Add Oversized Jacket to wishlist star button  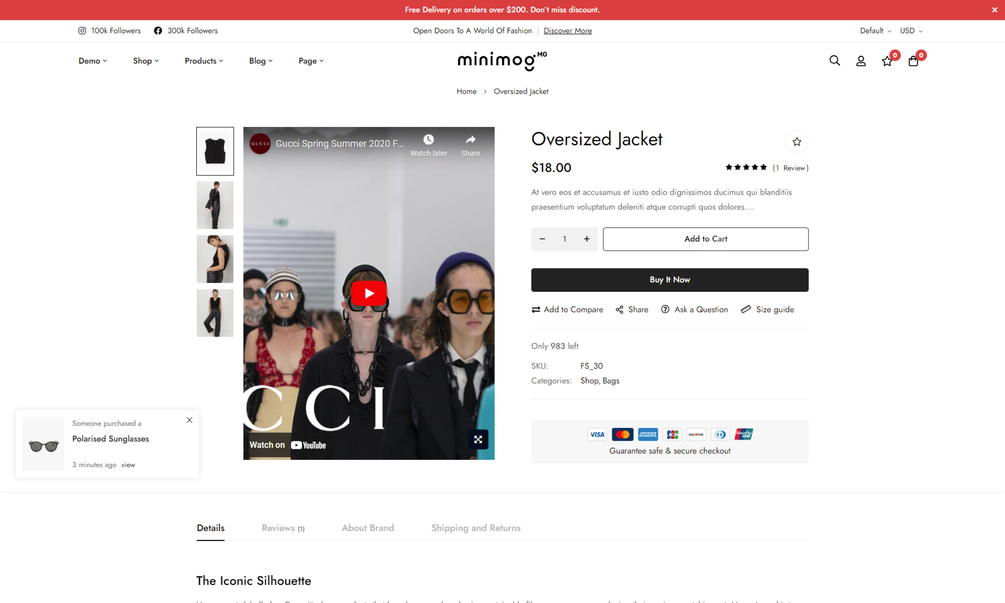(x=797, y=142)
